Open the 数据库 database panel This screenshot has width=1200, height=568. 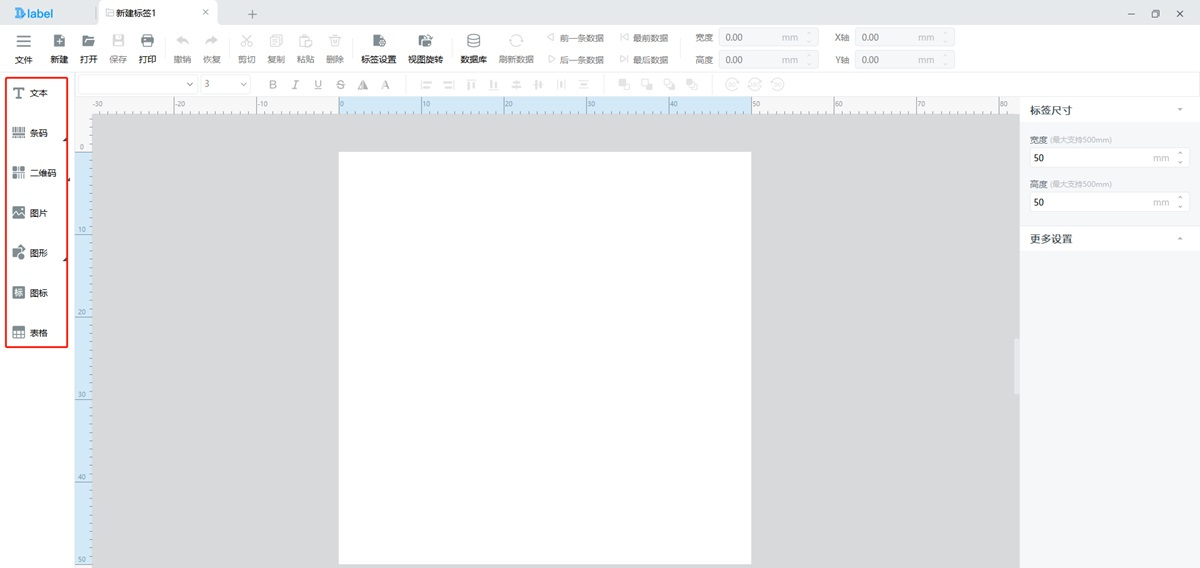tap(473, 47)
